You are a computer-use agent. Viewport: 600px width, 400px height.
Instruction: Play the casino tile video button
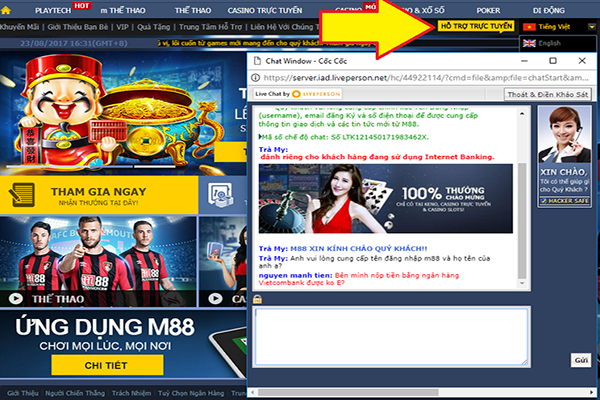pos(215,299)
